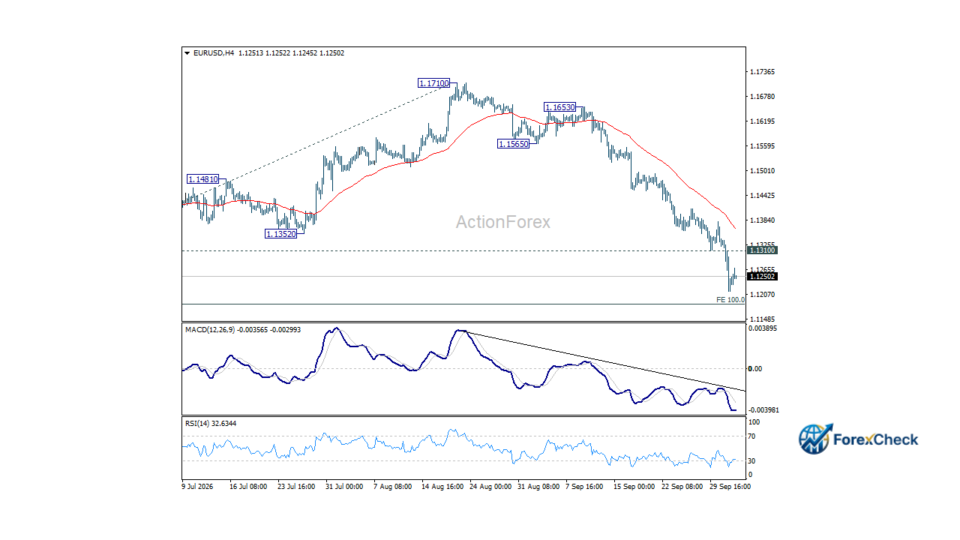Click the RSI scale value 70
The image size is (960, 540).
tap(752, 437)
